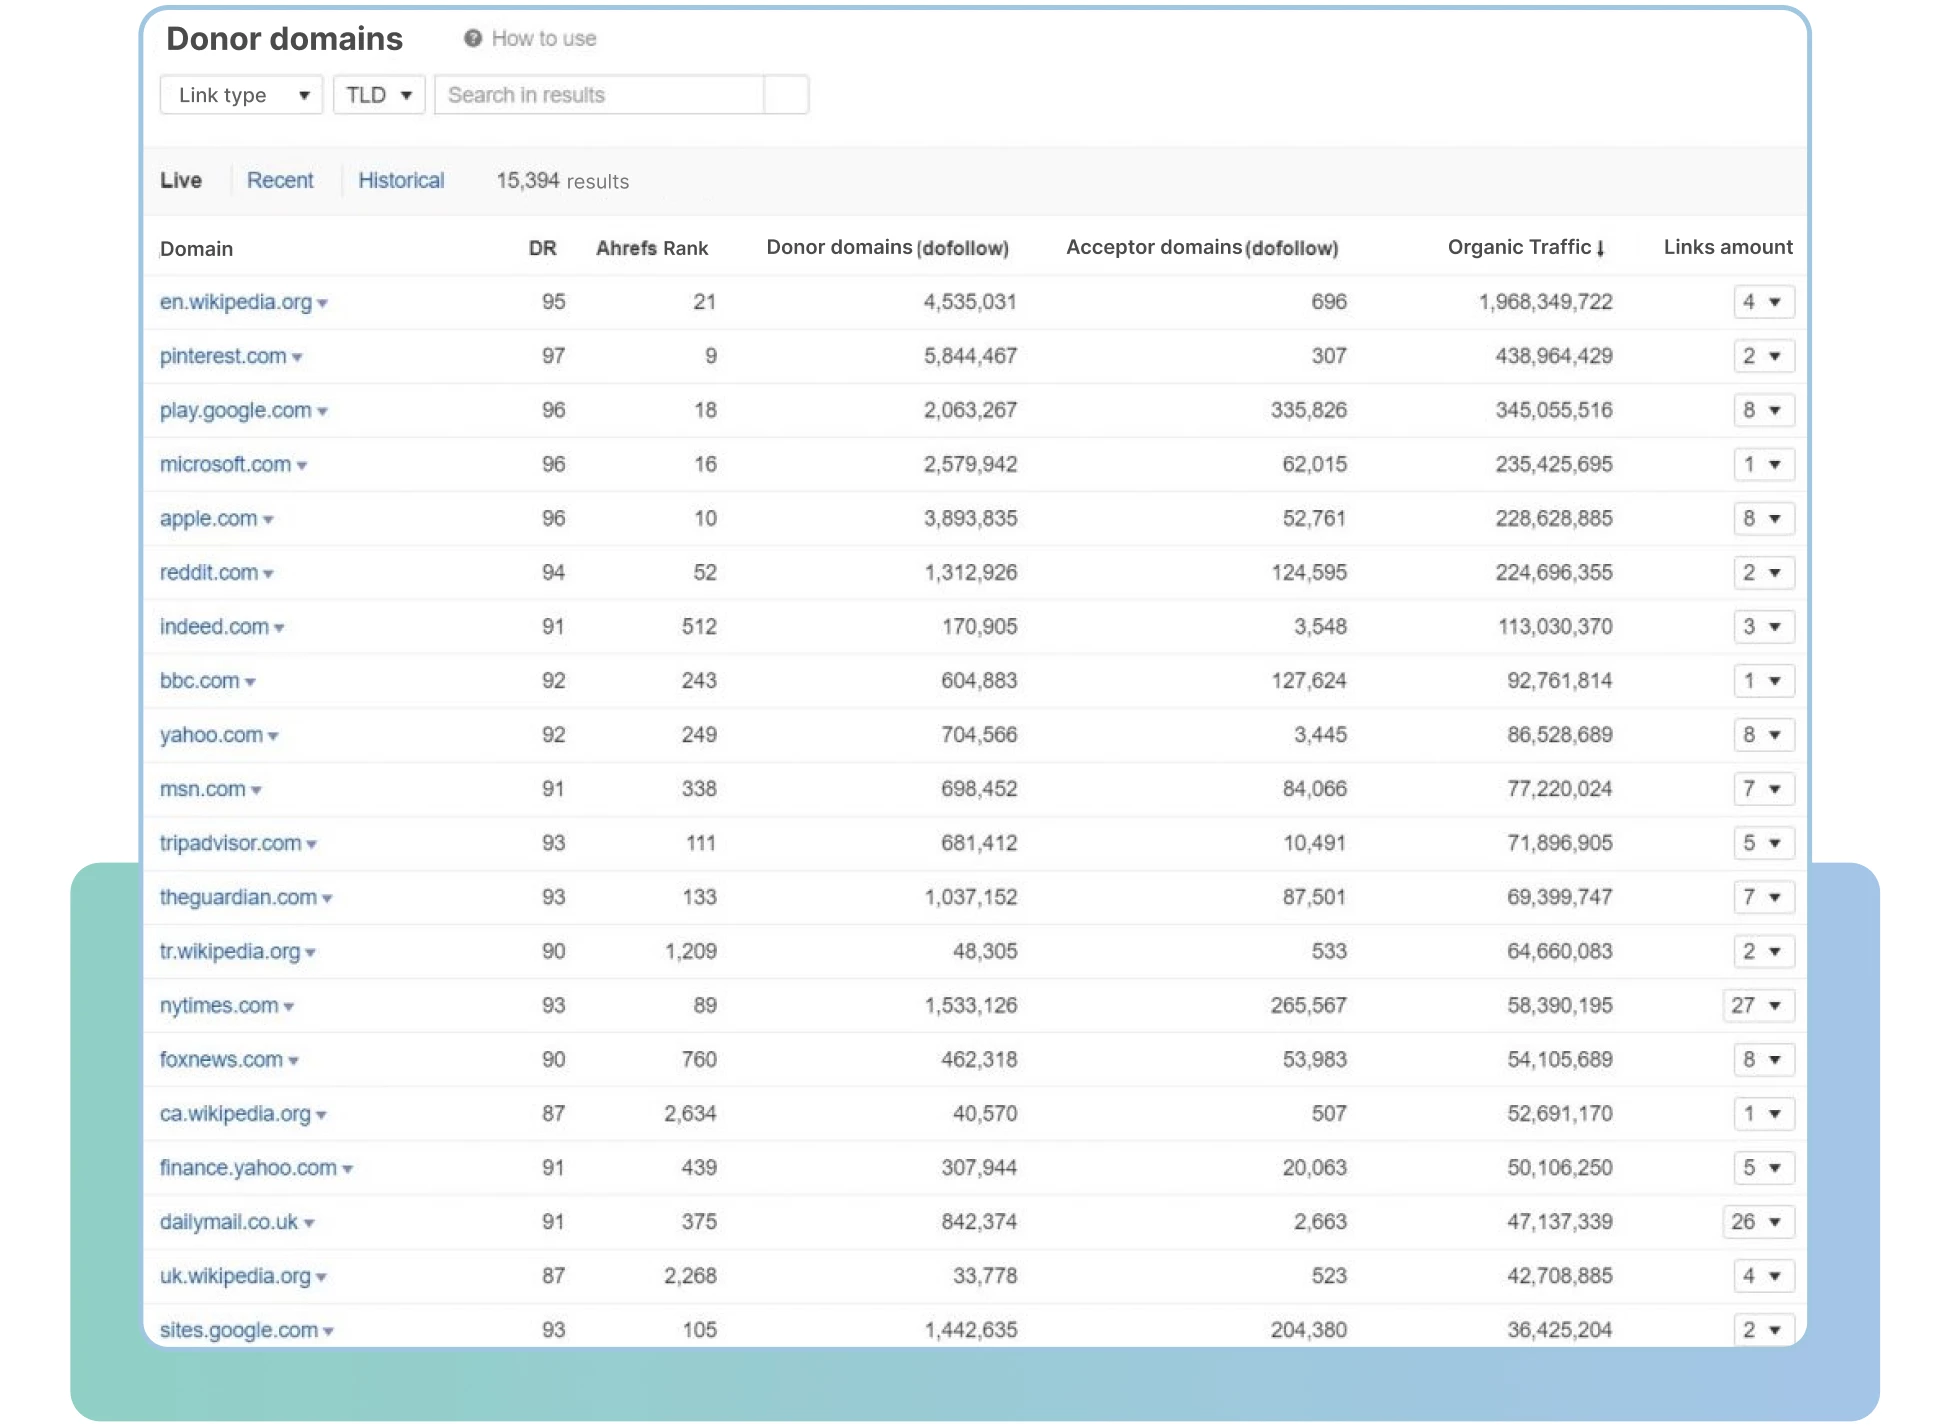This screenshot has width=1951, height=1427.
Task: Expand links amount dropdown for tripadvisor.com
Action: click(1764, 843)
